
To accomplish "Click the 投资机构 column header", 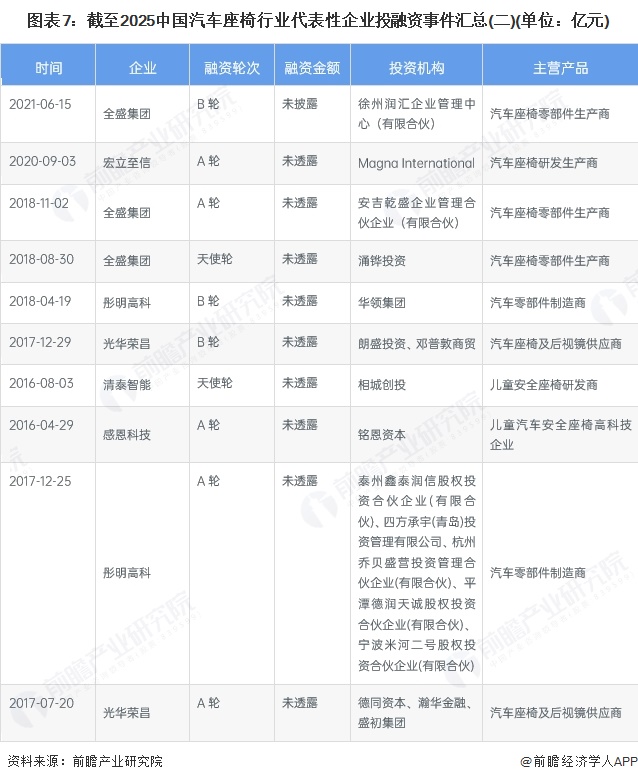I will coord(416,68).
